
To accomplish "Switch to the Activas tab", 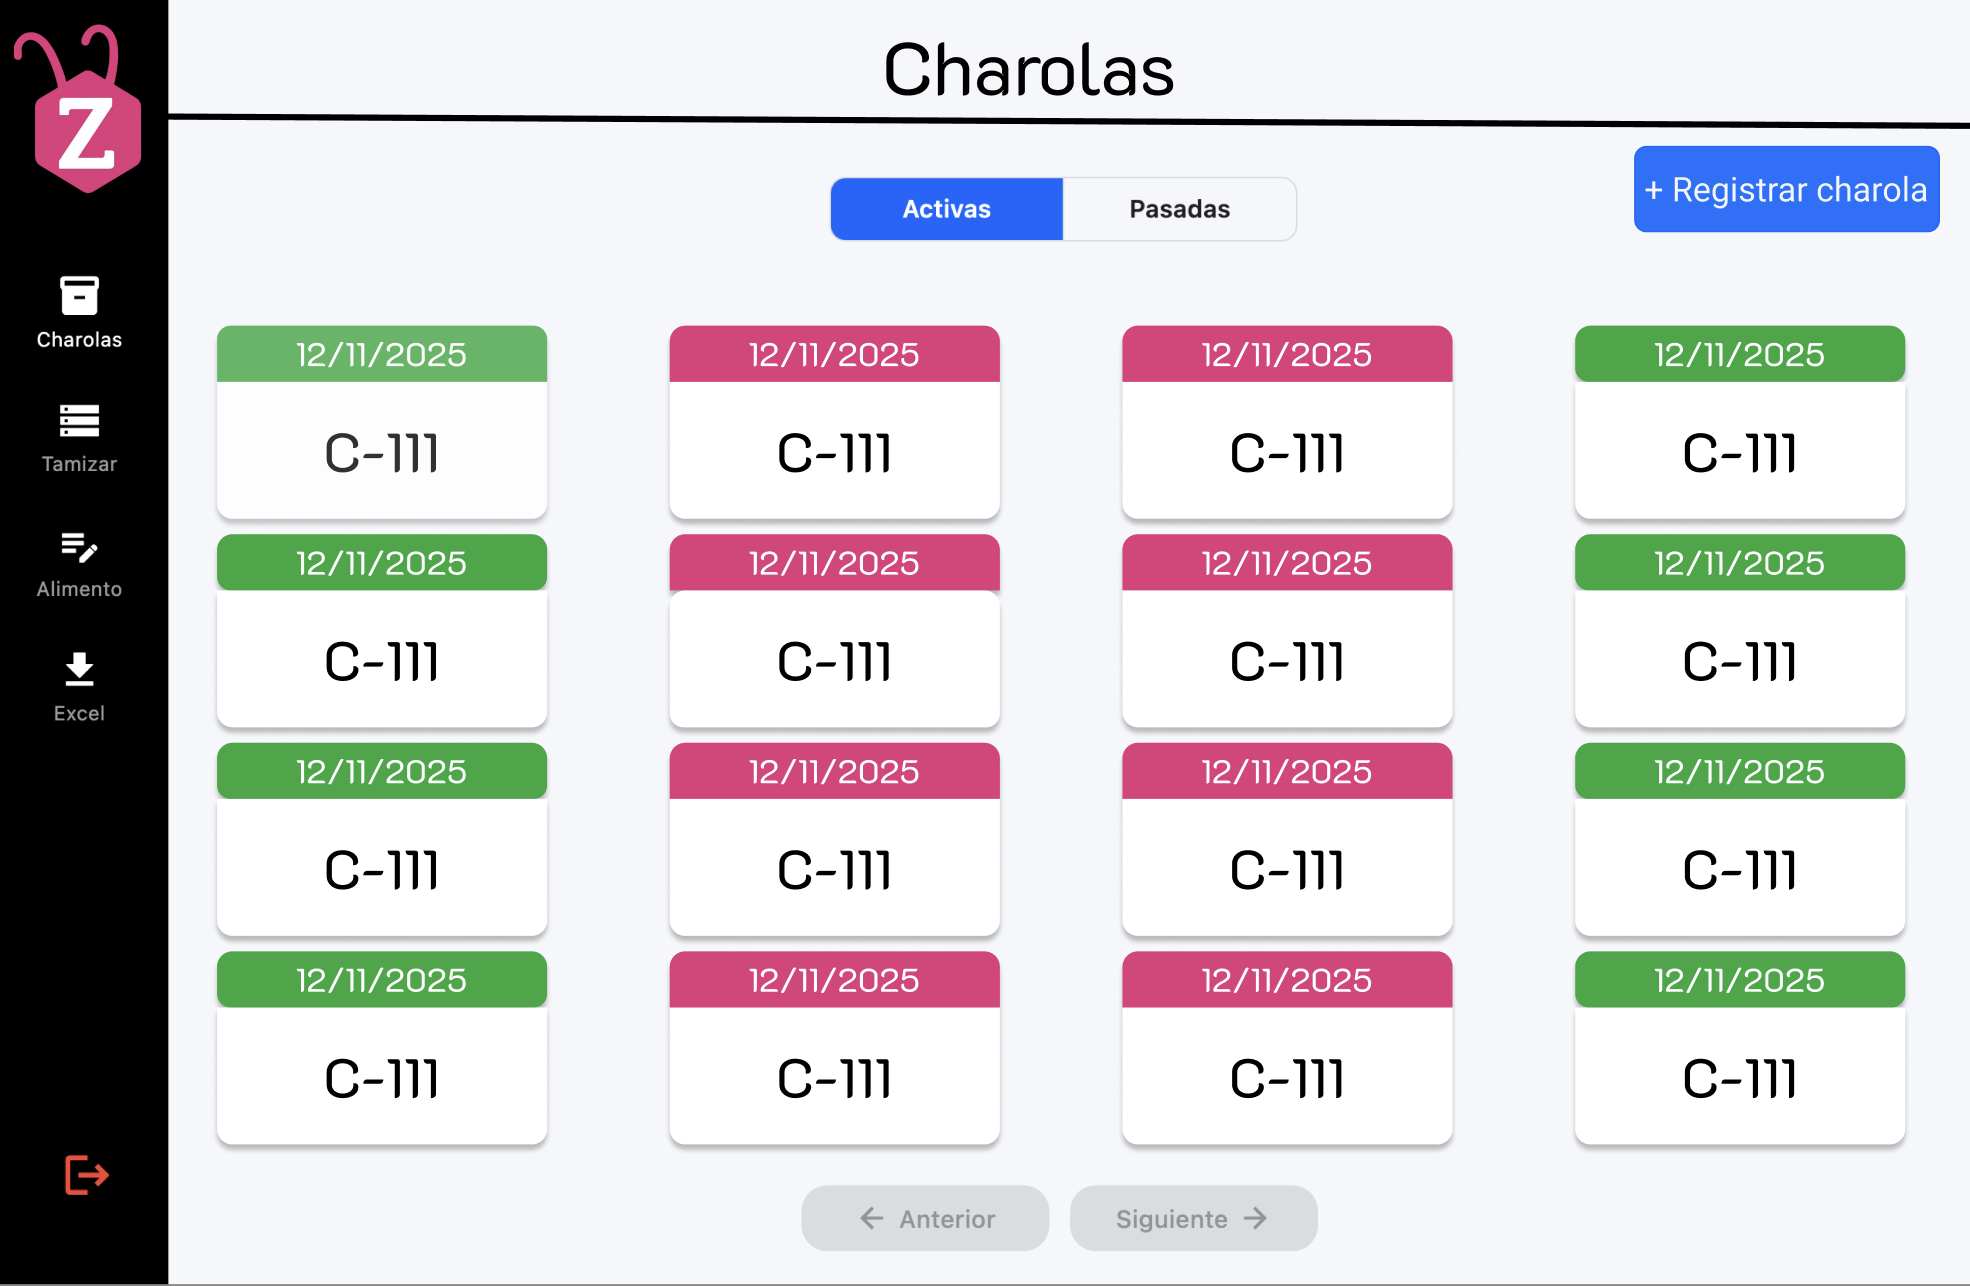I will point(946,209).
